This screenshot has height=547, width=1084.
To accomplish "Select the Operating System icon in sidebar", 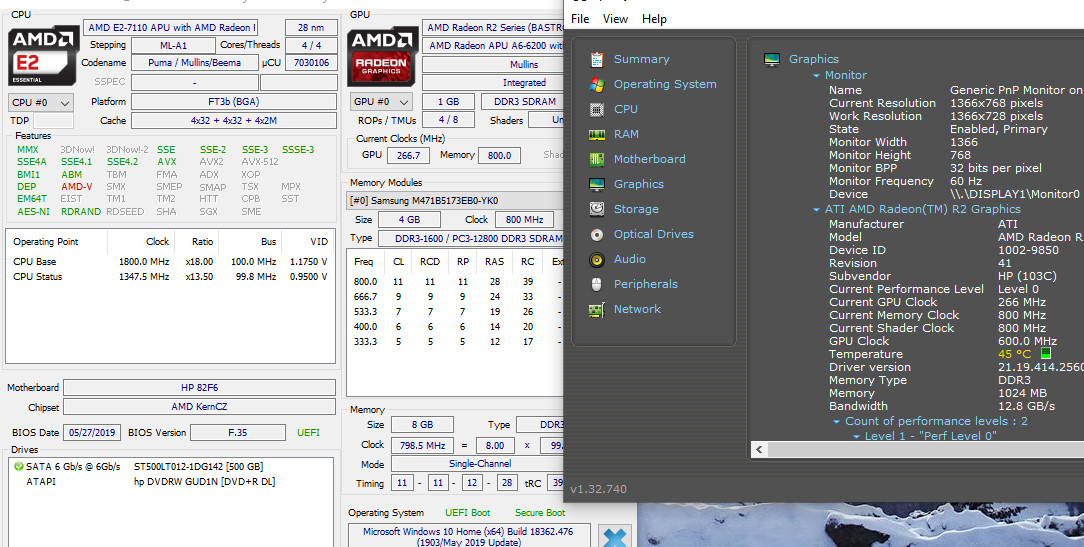I will [597, 84].
